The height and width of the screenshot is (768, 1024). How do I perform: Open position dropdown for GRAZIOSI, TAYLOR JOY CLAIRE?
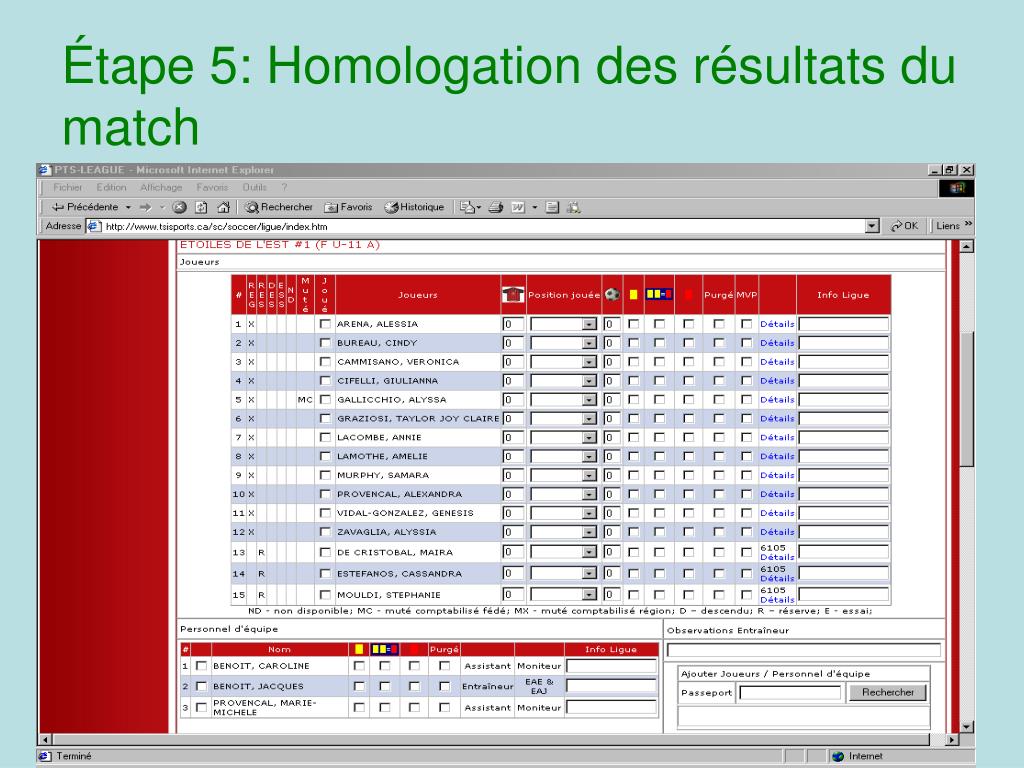589,419
